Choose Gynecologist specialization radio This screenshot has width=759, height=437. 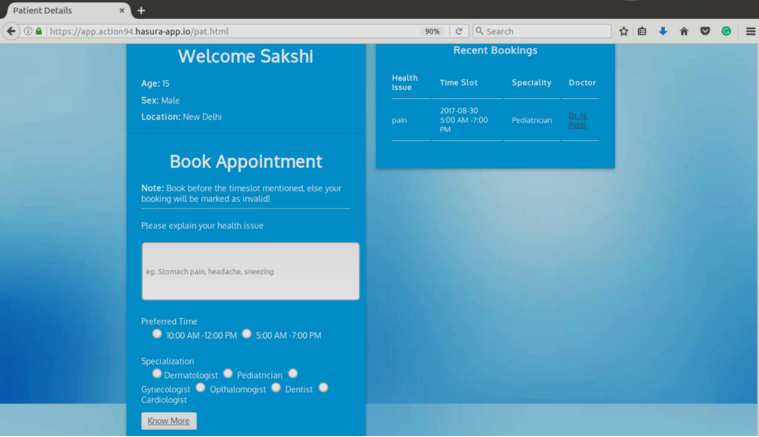click(x=293, y=373)
